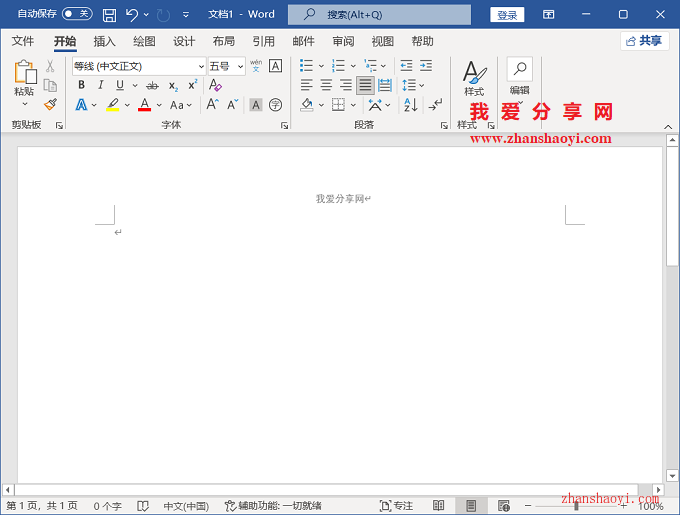Image resolution: width=680 pixels, height=515 pixels.
Task: Click the vertical scrollbar down arrow
Action: pyautogui.click(x=672, y=476)
